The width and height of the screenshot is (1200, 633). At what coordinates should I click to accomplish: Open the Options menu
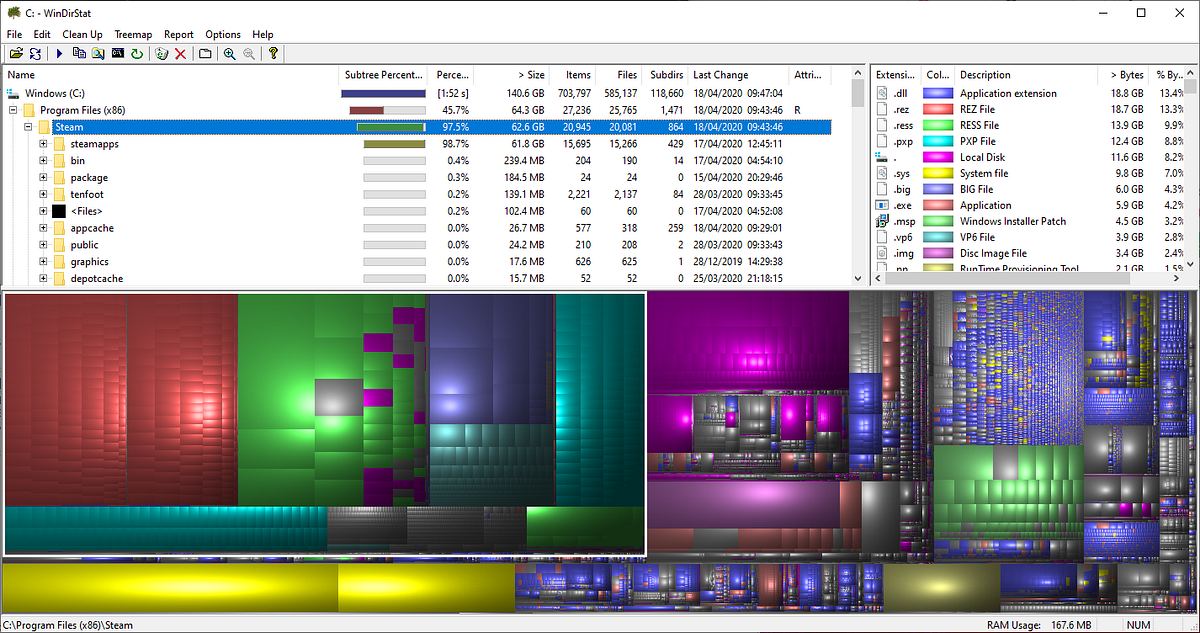click(x=222, y=34)
